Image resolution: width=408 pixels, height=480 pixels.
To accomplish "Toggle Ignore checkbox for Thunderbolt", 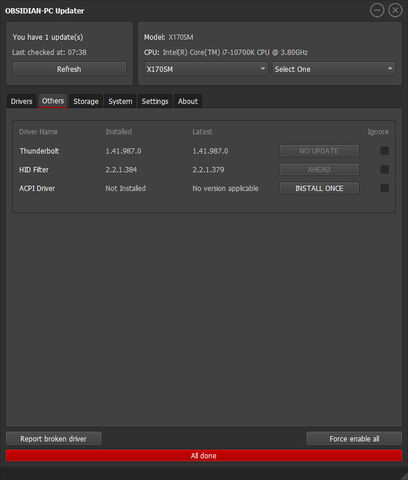I will coord(385,151).
